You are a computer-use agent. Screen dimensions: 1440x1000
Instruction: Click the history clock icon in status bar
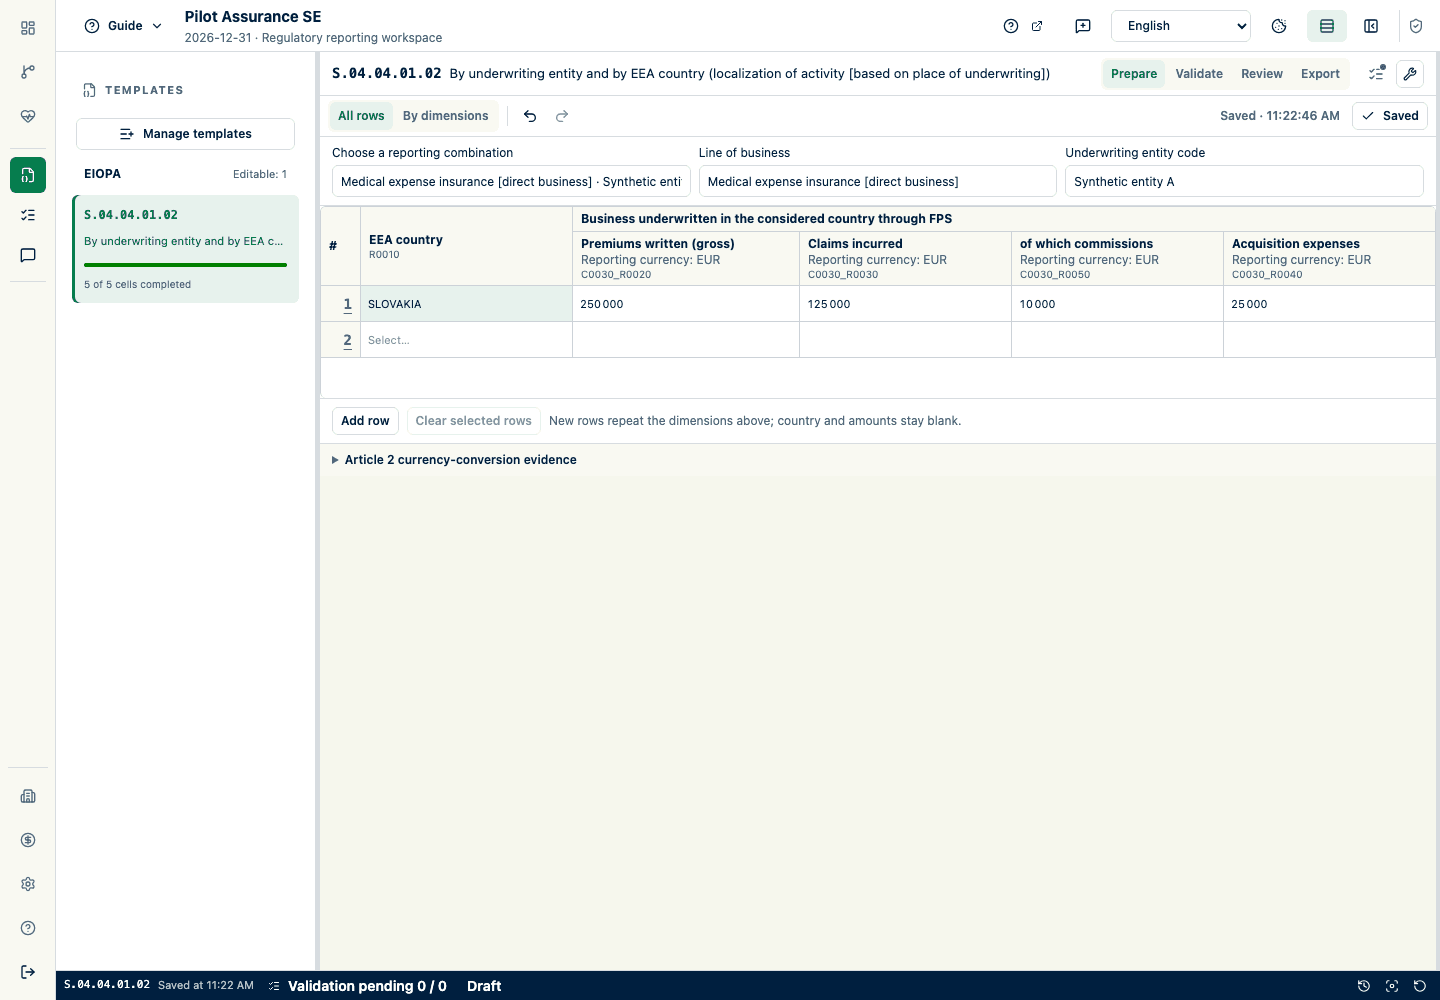click(1363, 986)
